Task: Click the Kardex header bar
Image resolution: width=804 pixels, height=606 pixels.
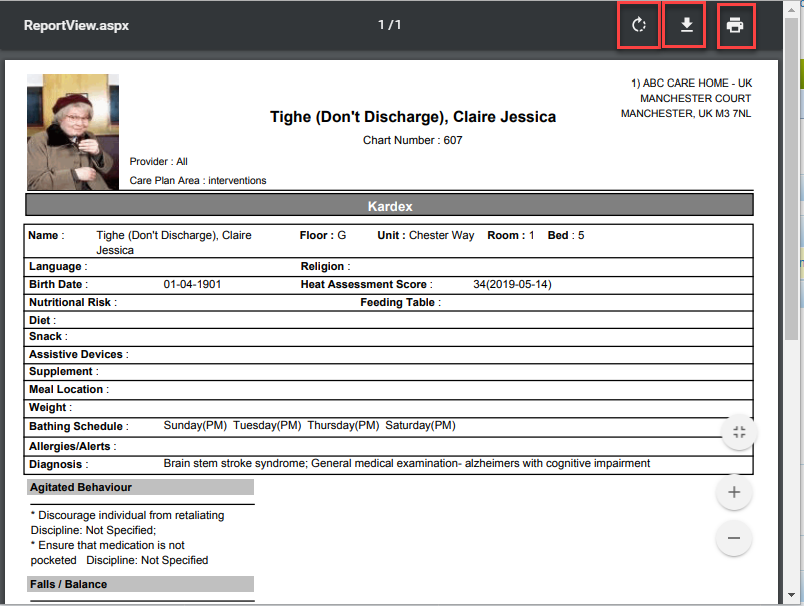Action: (x=389, y=206)
